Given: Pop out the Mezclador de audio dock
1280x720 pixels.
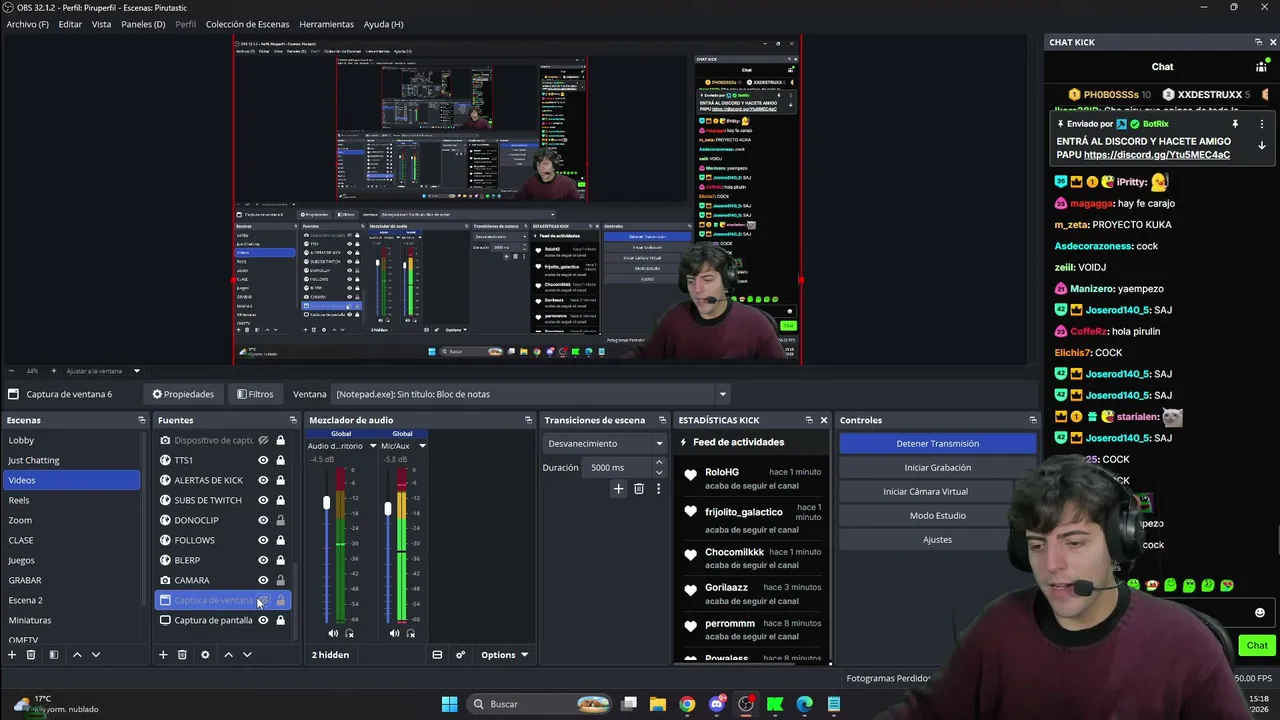Looking at the screenshot, I should [x=528, y=420].
